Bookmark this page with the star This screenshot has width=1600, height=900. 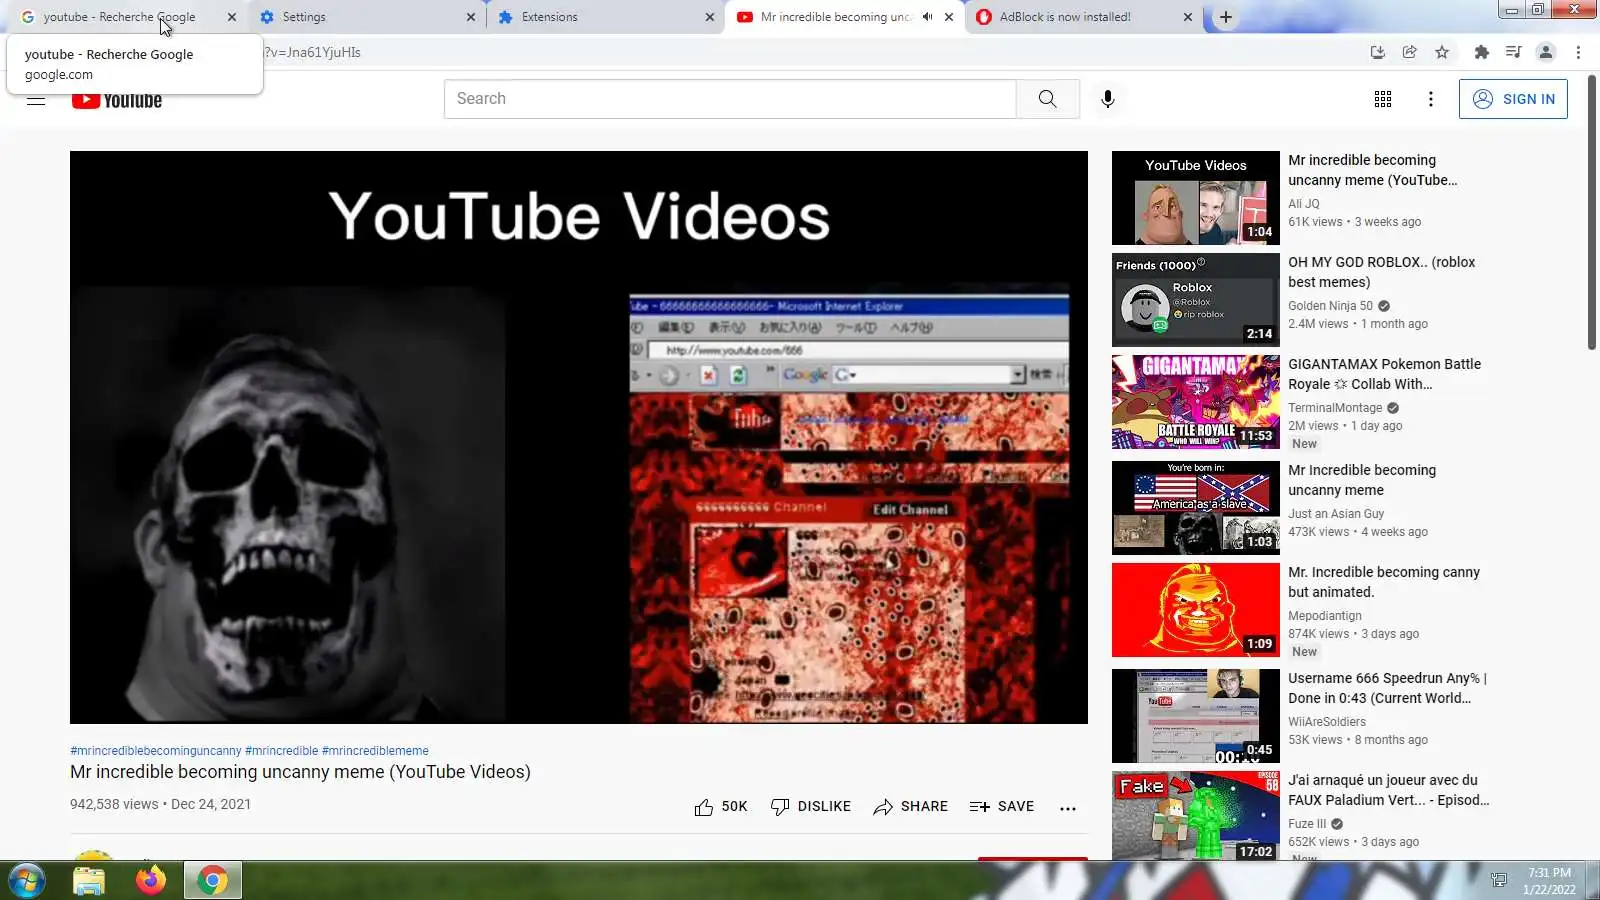tap(1442, 52)
